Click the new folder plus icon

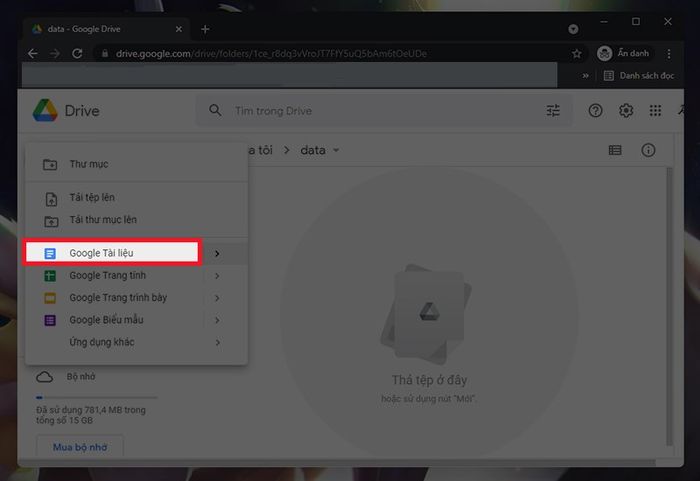click(x=50, y=164)
